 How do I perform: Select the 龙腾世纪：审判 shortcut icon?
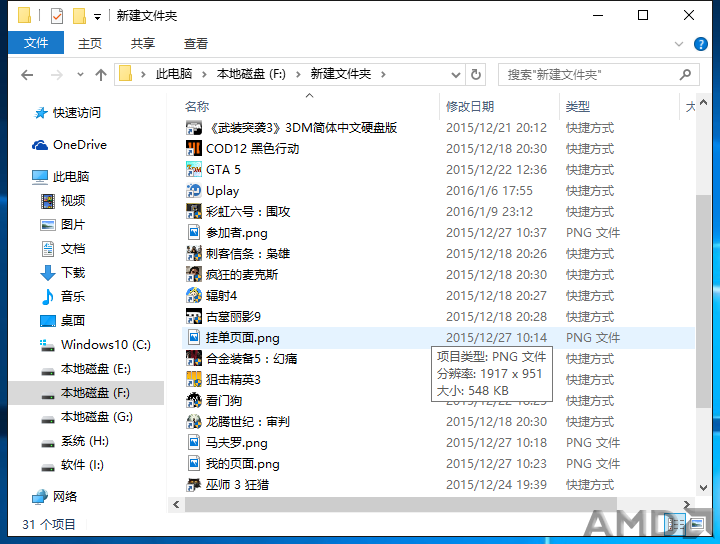pos(194,422)
